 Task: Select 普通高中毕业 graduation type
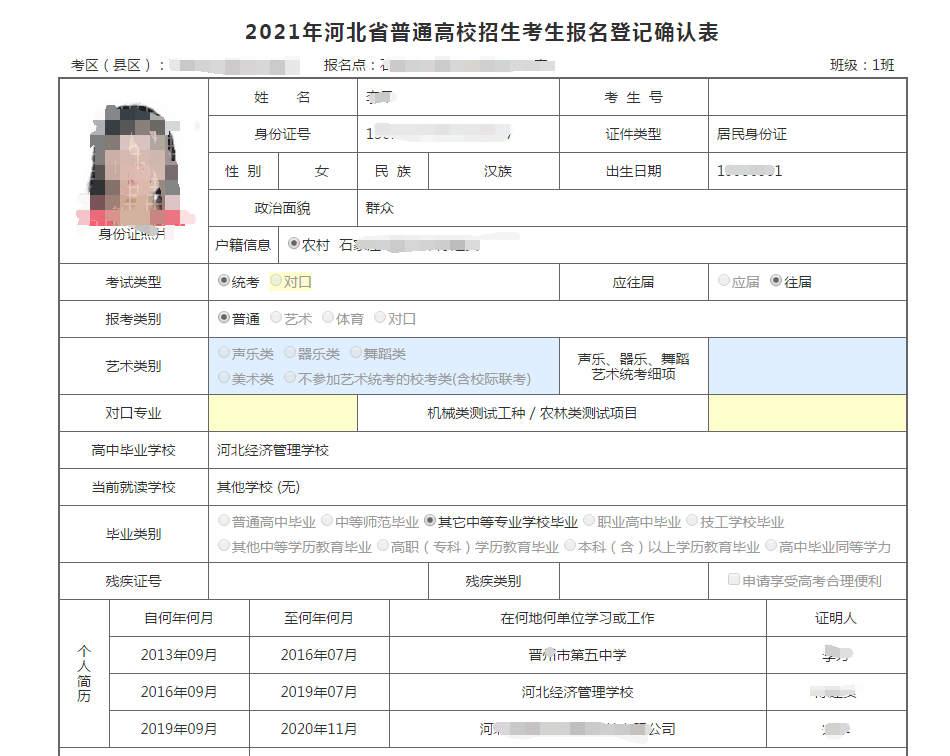[224, 520]
